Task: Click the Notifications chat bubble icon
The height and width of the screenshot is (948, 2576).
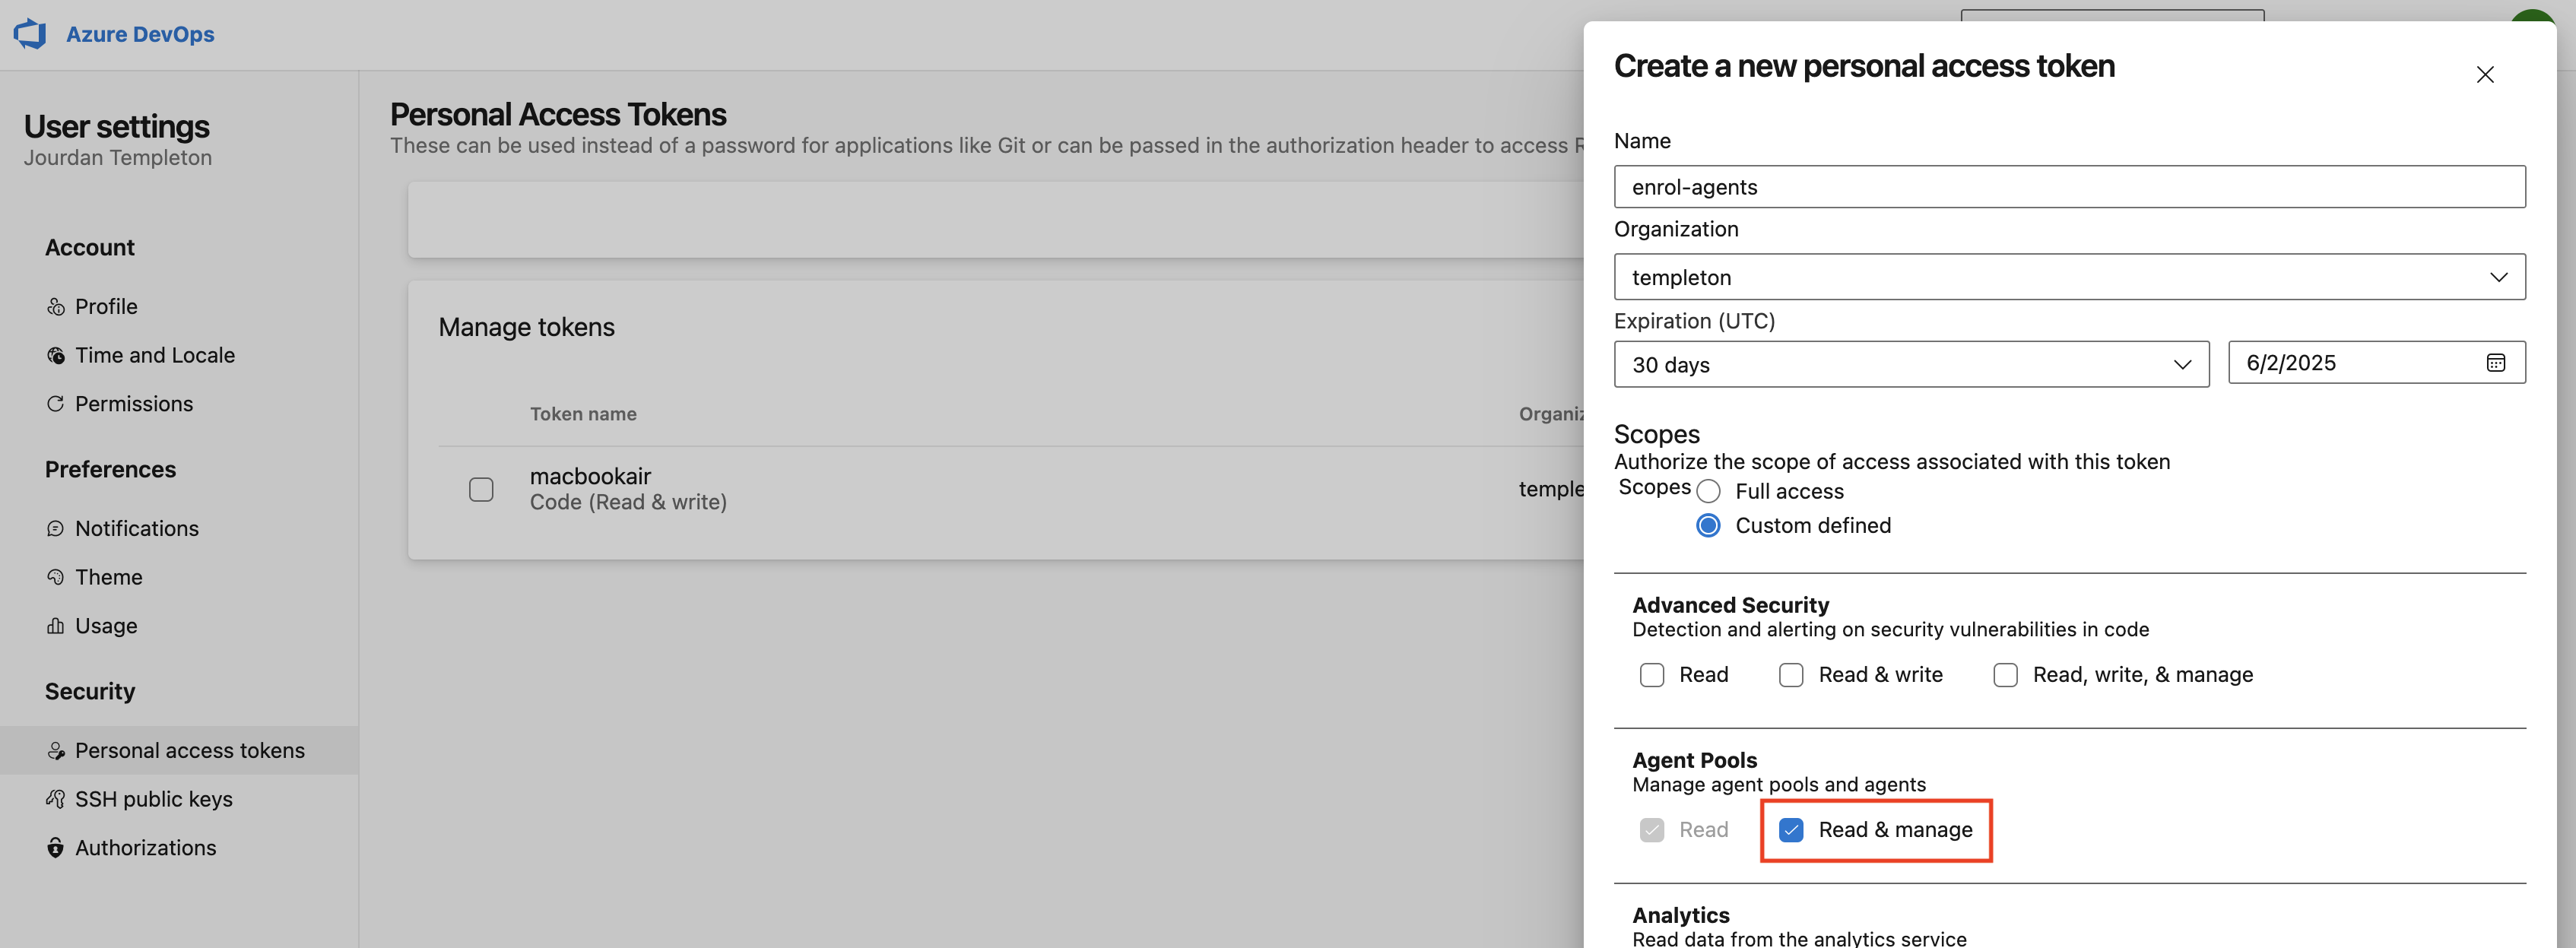Action: [56, 529]
